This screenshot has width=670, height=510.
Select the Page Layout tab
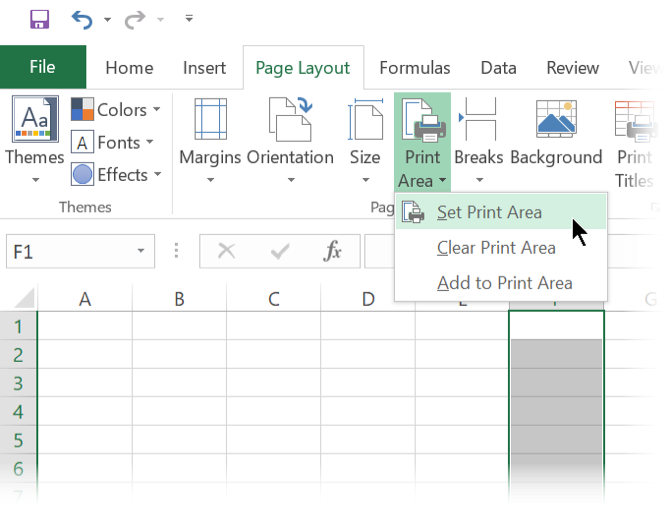pos(303,68)
